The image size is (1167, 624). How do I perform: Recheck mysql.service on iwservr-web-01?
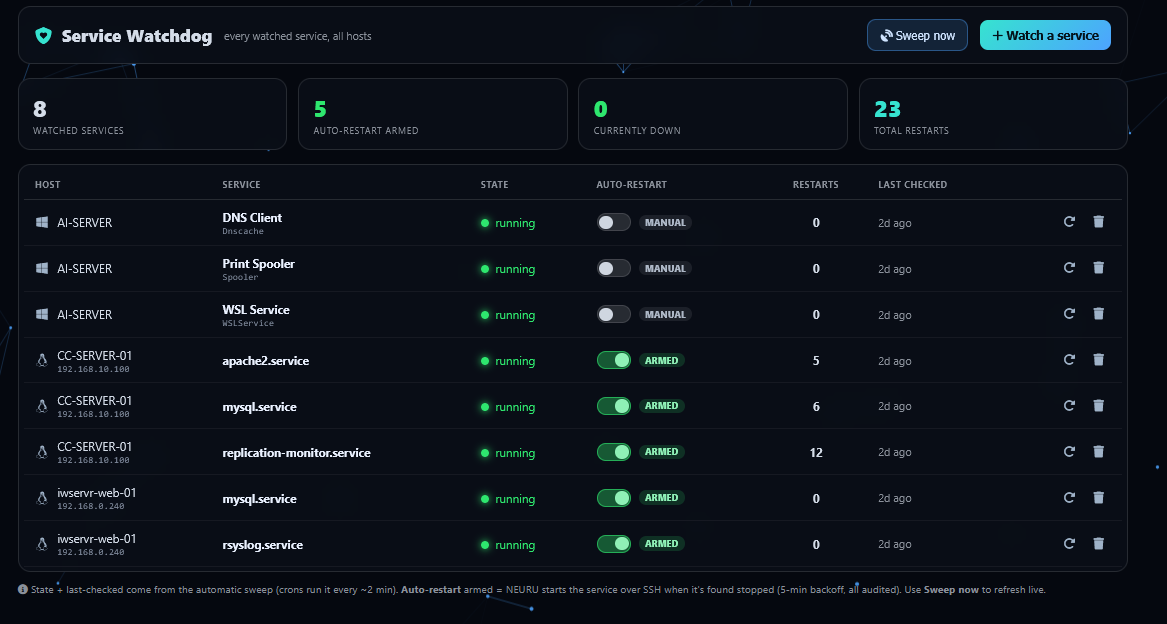tap(1070, 498)
